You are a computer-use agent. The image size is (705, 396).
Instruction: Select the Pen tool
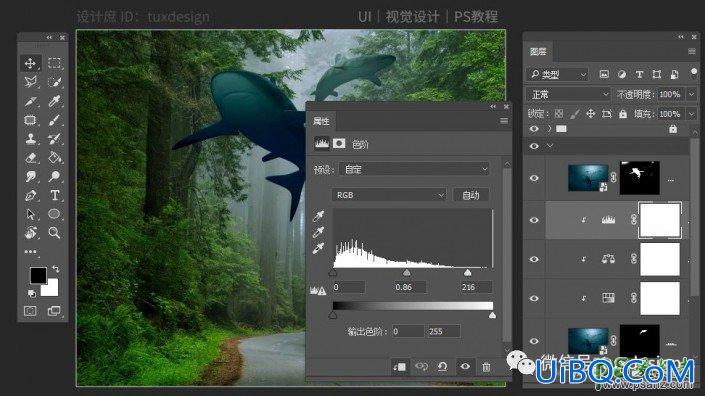30,195
